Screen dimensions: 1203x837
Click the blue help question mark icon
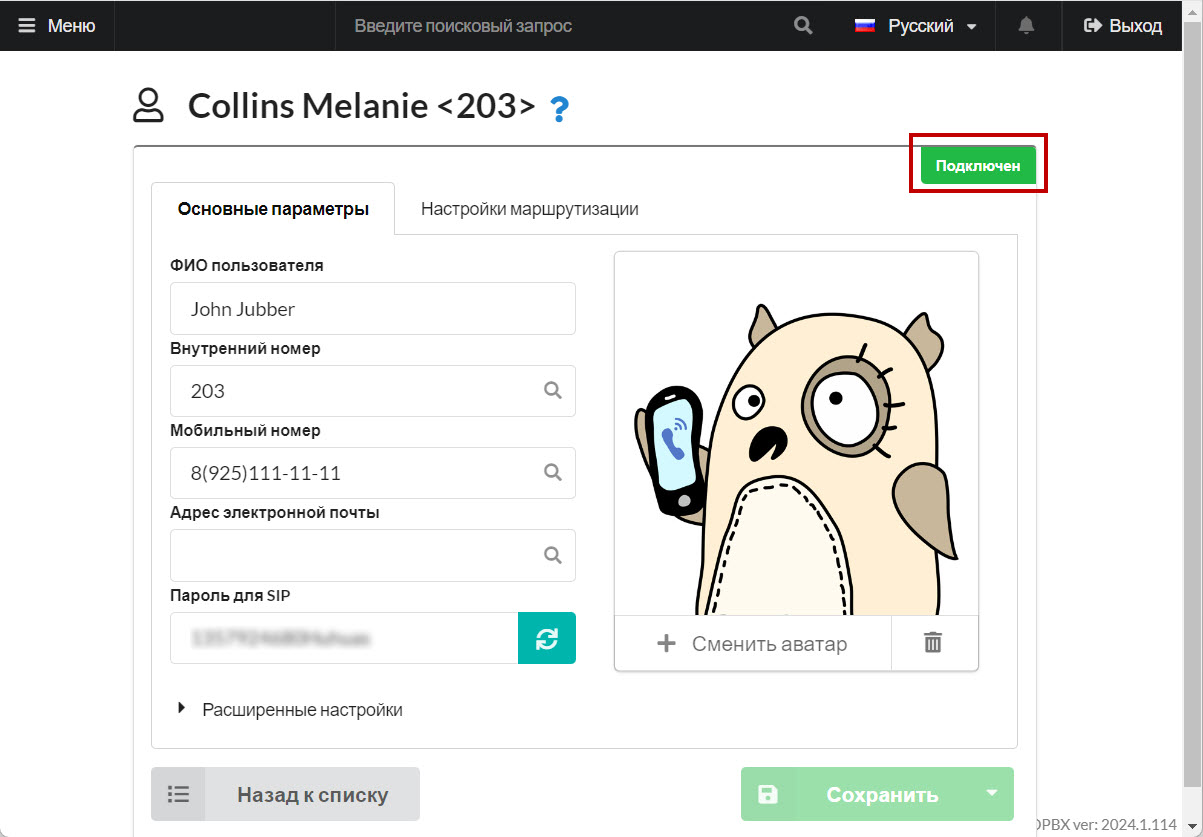pyautogui.click(x=560, y=108)
